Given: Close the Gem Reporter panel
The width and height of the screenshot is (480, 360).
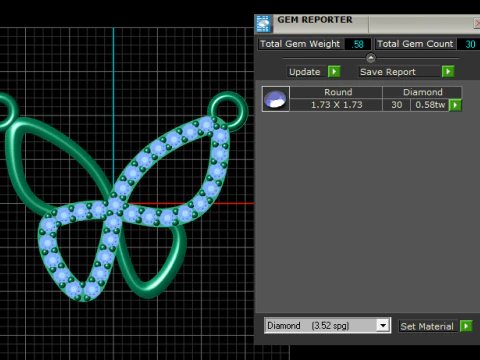Looking at the screenshot, I should (477, 23).
